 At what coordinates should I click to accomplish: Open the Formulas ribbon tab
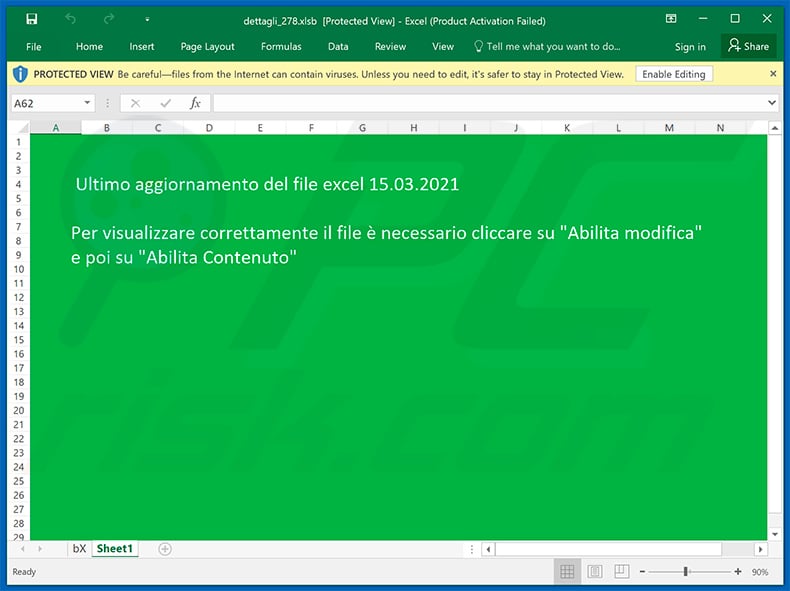281,46
